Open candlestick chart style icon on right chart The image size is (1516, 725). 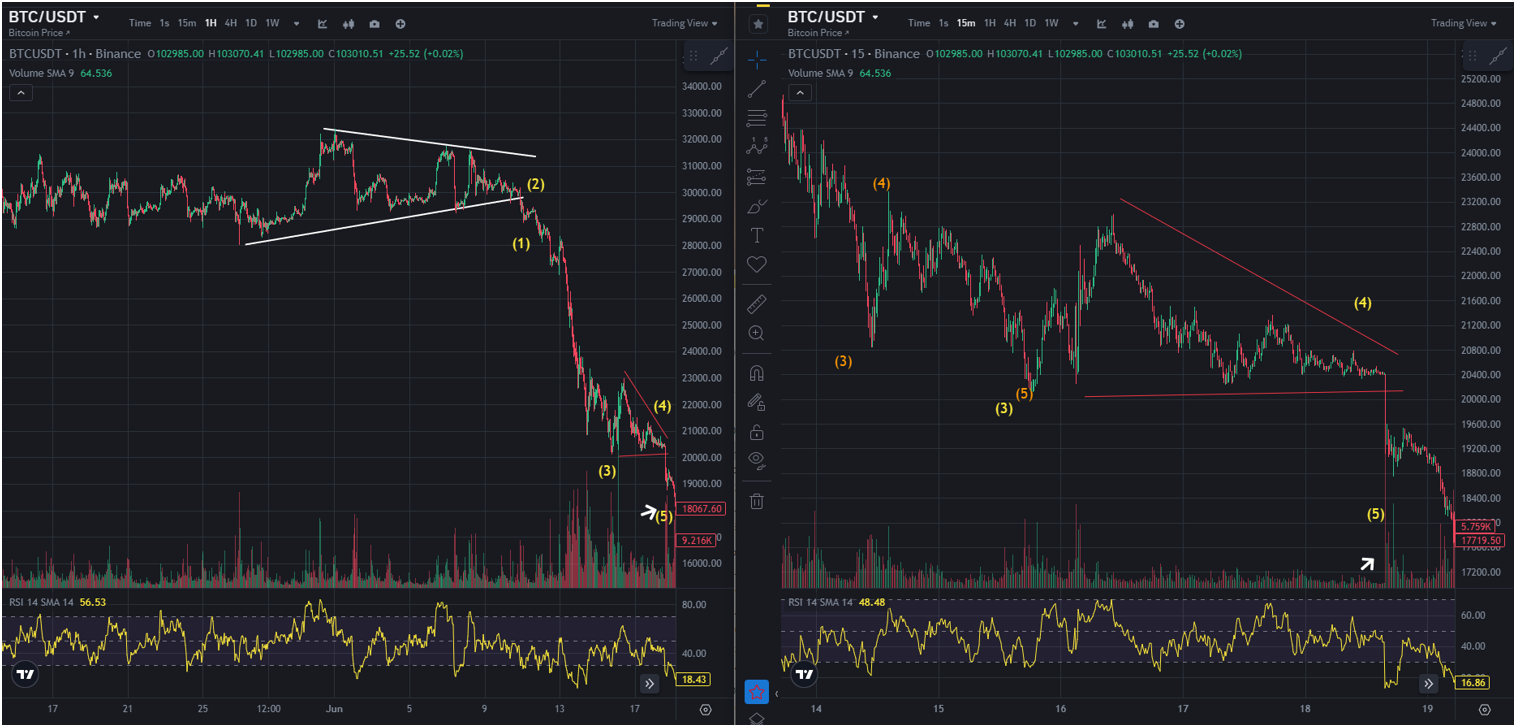pyautogui.click(x=1129, y=23)
